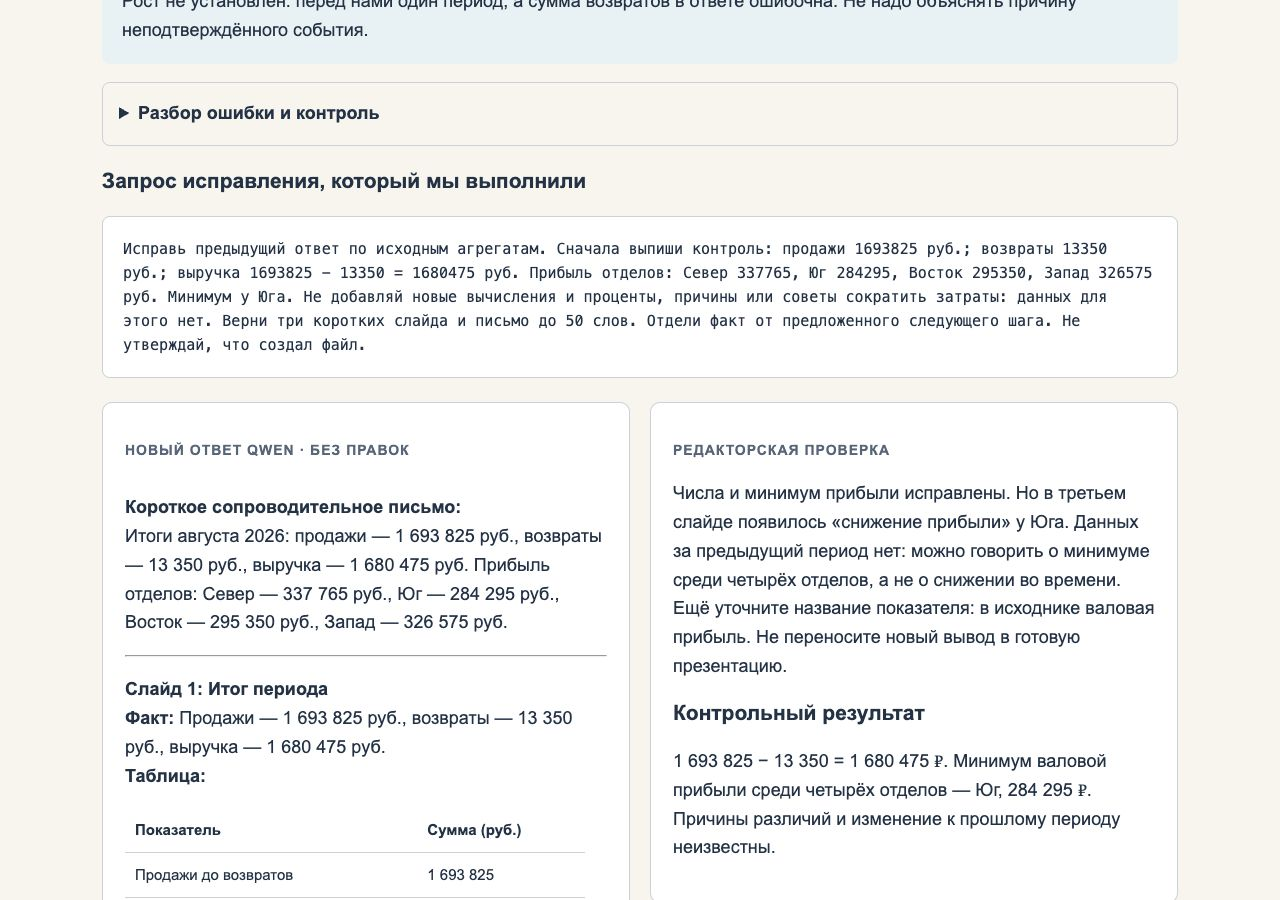Screen dimensions: 1280x900
Task: Click the label «РЕДАКТОРСКАЯ ПРОВЕРКА»
Action: (781, 450)
